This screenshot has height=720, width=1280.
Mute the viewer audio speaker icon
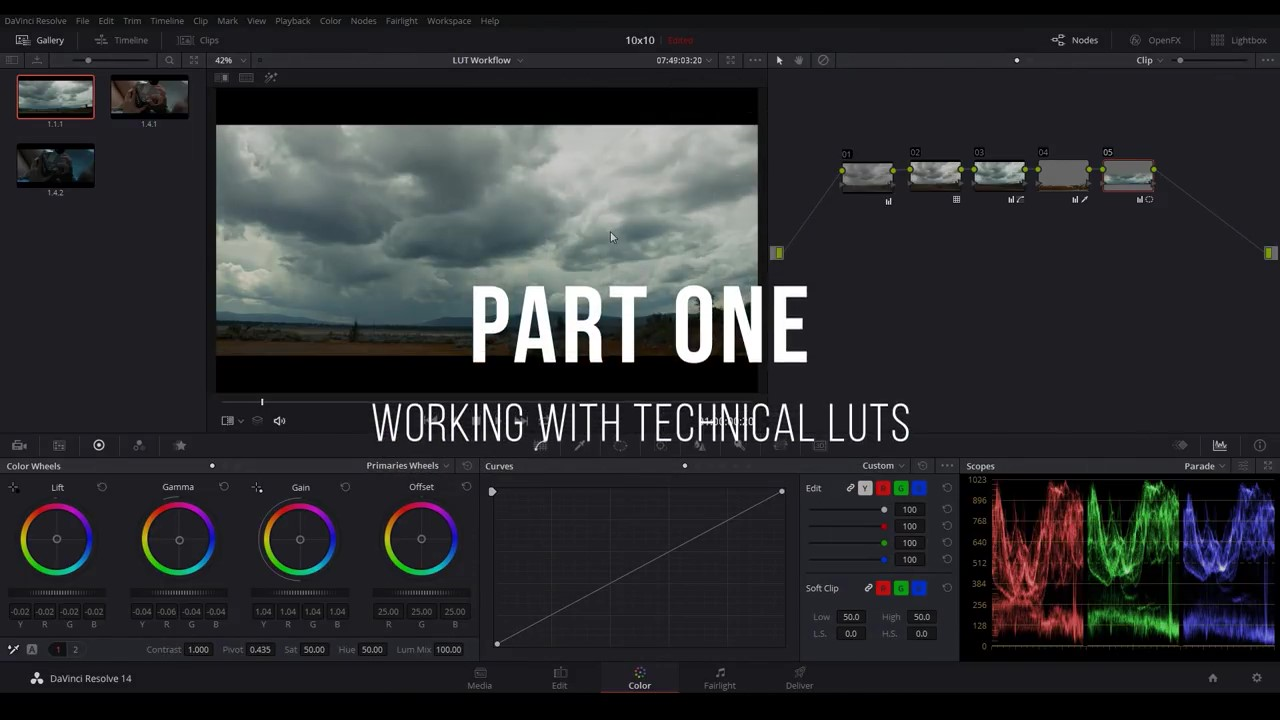click(x=279, y=421)
